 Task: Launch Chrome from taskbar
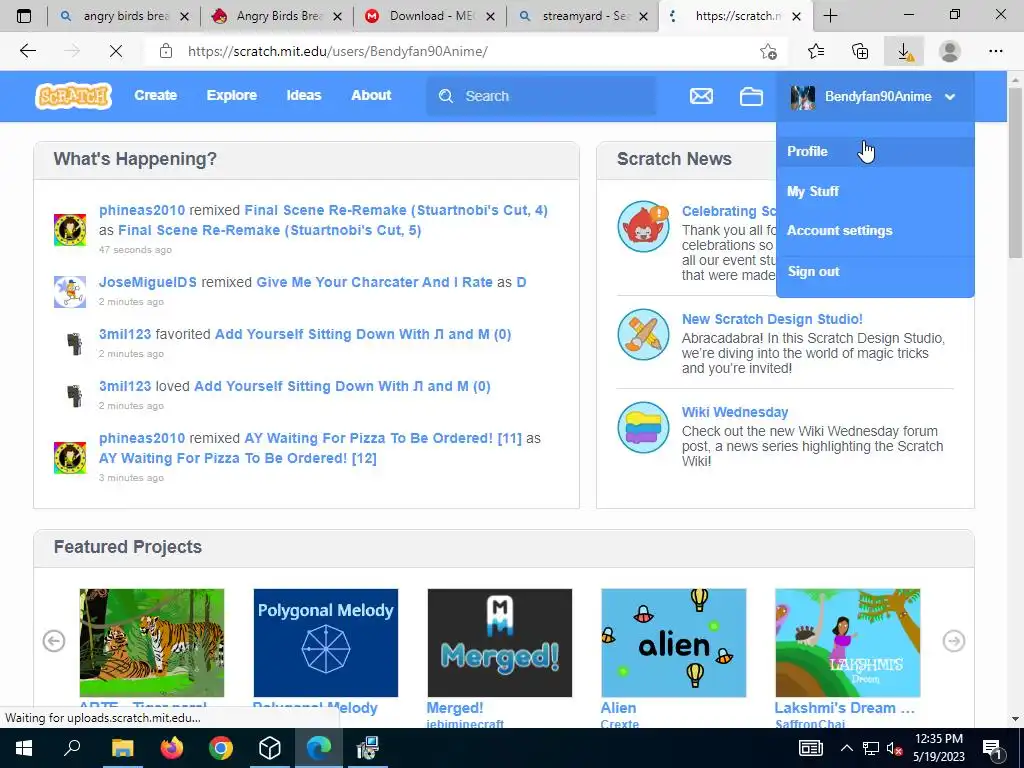point(221,748)
